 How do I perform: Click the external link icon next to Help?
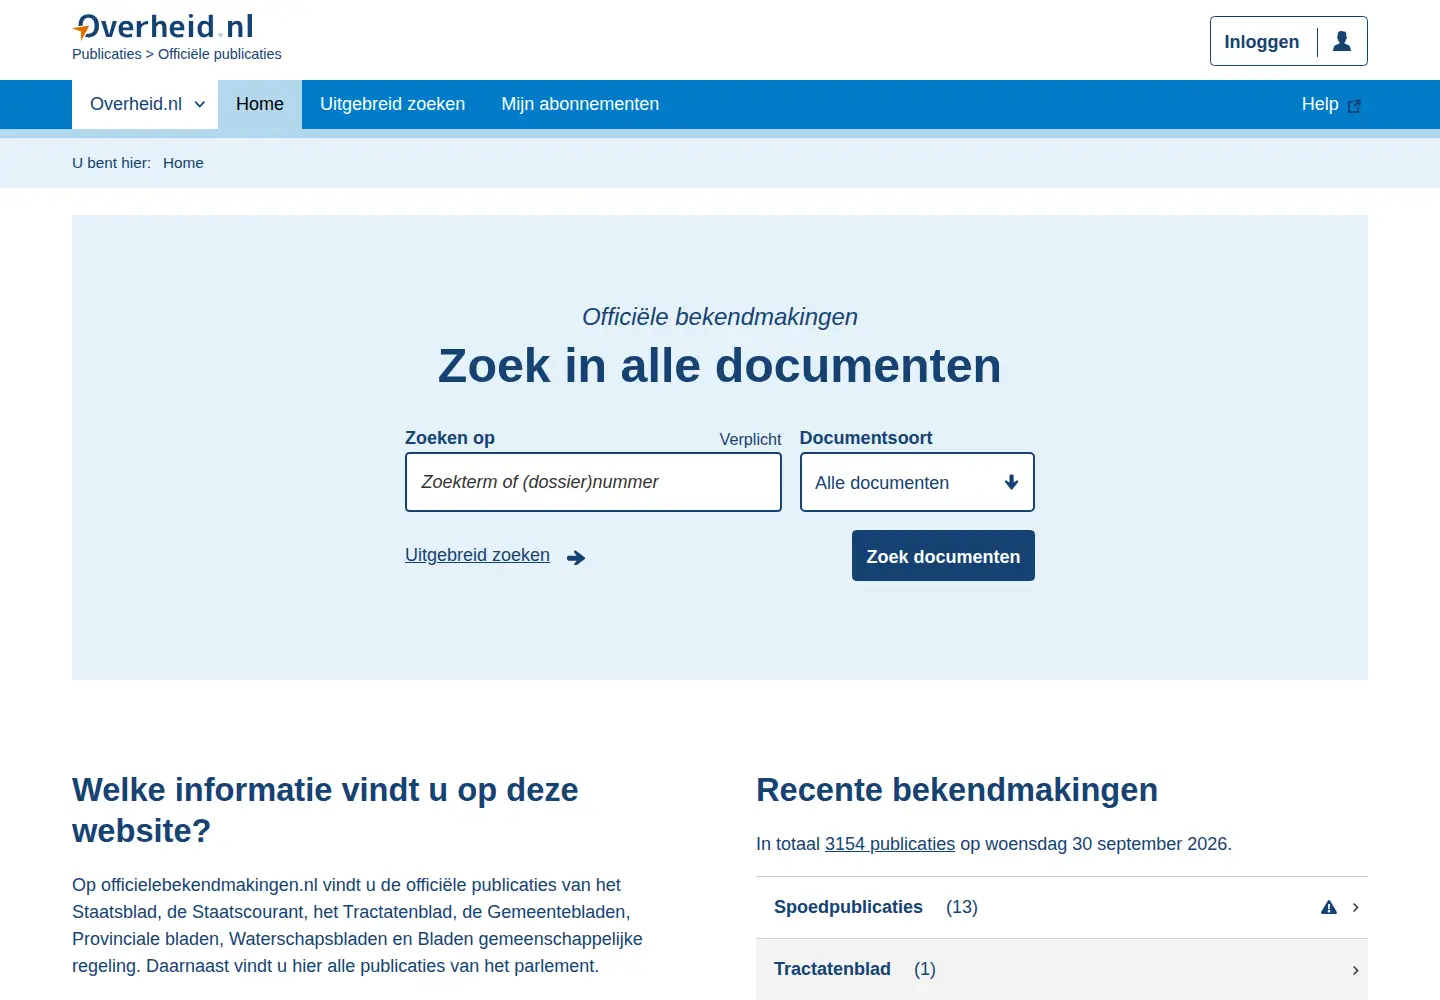click(1354, 106)
